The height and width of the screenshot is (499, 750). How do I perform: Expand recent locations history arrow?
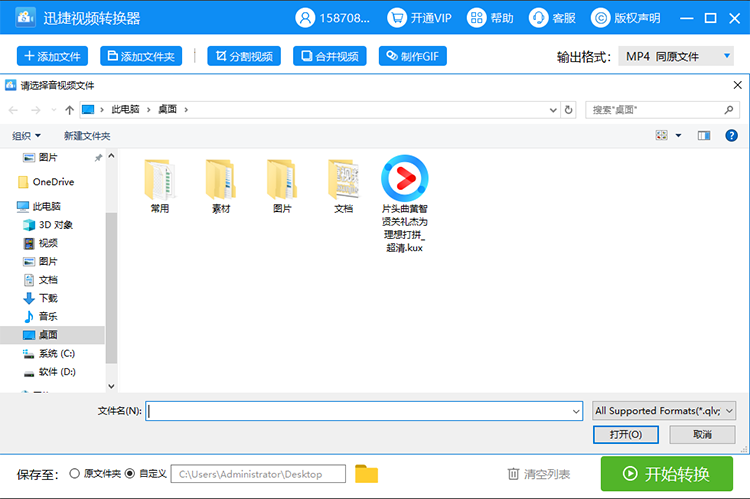pyautogui.click(x=54, y=110)
